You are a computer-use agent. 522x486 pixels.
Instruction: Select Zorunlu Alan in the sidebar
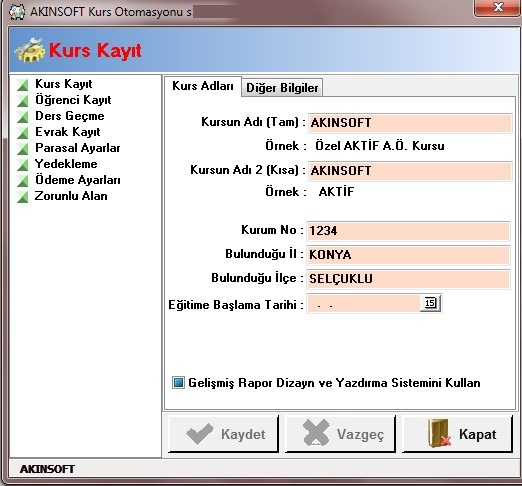71,196
